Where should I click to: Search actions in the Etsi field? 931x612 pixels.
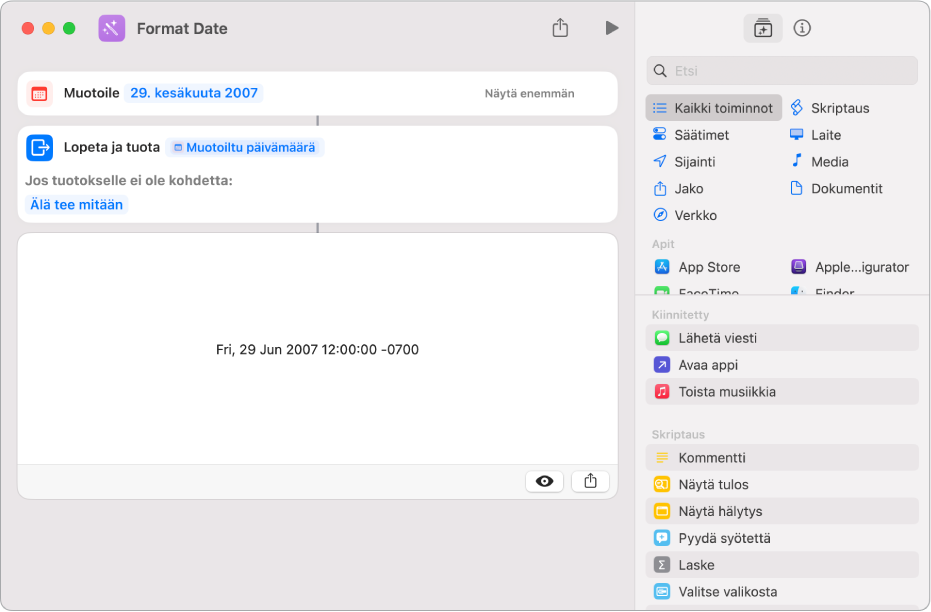point(782,71)
